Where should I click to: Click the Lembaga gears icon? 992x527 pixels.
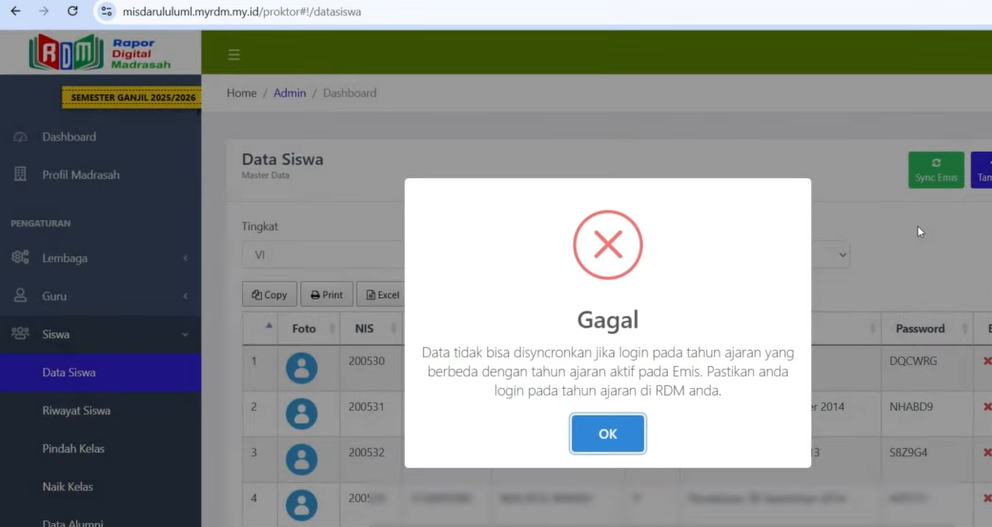tap(20, 257)
